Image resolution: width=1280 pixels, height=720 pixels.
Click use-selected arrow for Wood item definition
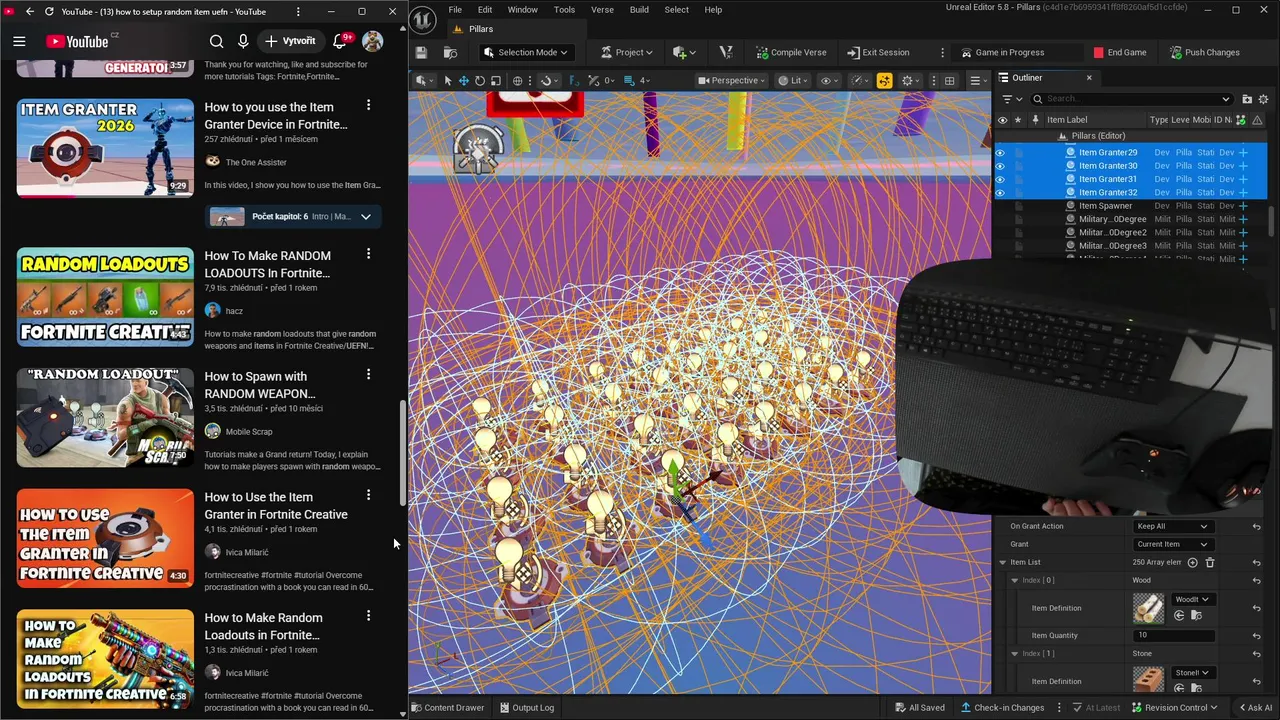[x=1179, y=615]
